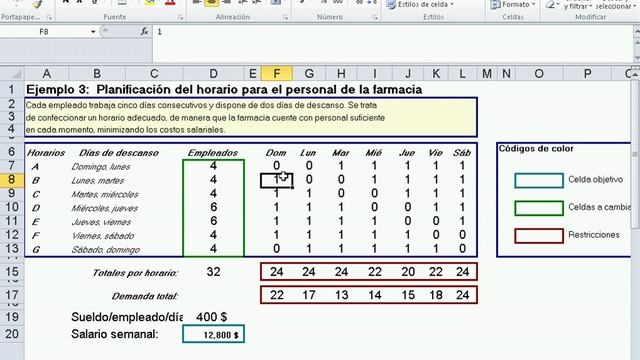Click the formula bar expand arrow
The height and width of the screenshot is (360, 640).
pos(636,32)
